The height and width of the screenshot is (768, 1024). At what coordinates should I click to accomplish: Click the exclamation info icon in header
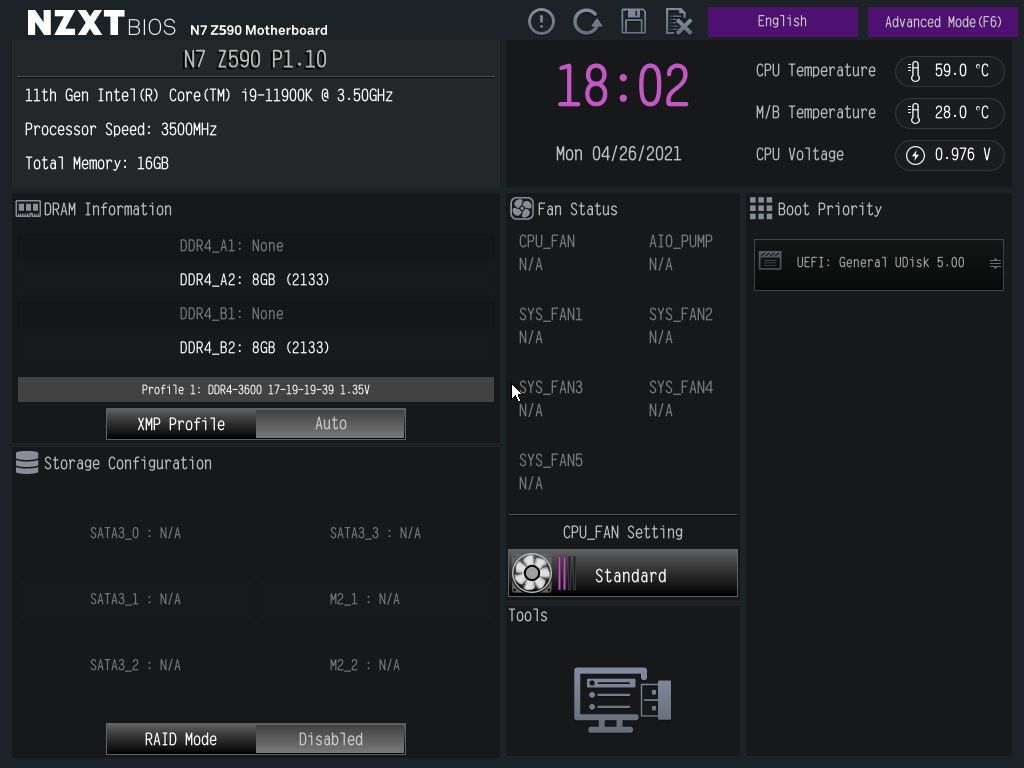pos(541,22)
